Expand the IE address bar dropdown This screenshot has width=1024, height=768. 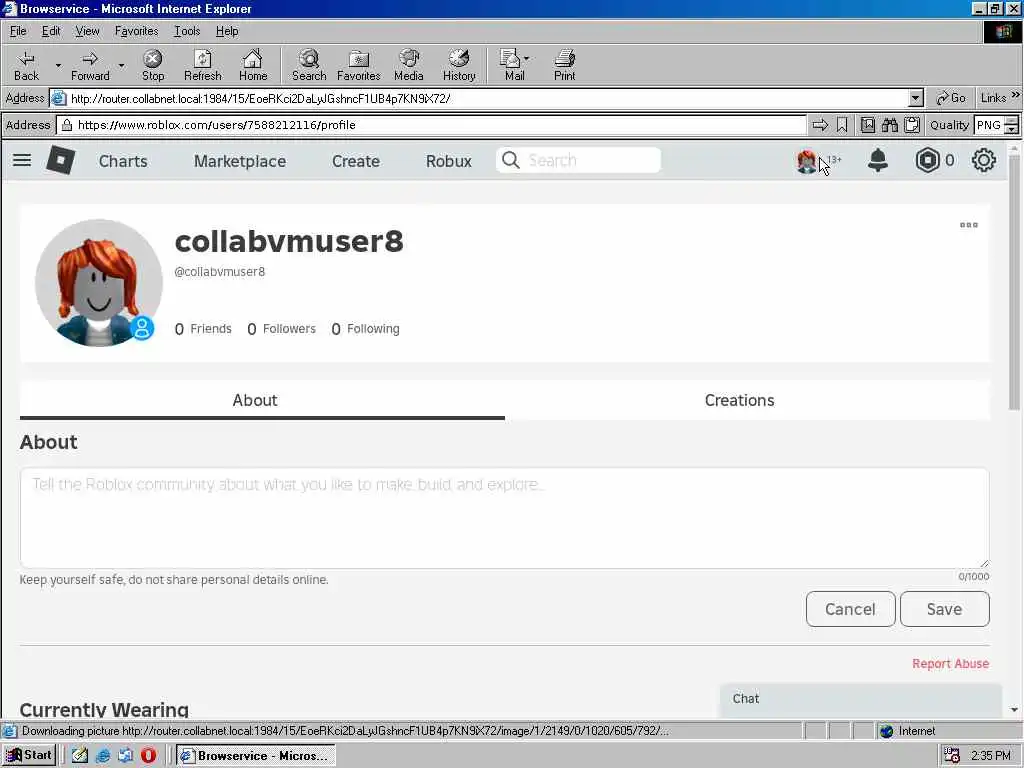(916, 99)
